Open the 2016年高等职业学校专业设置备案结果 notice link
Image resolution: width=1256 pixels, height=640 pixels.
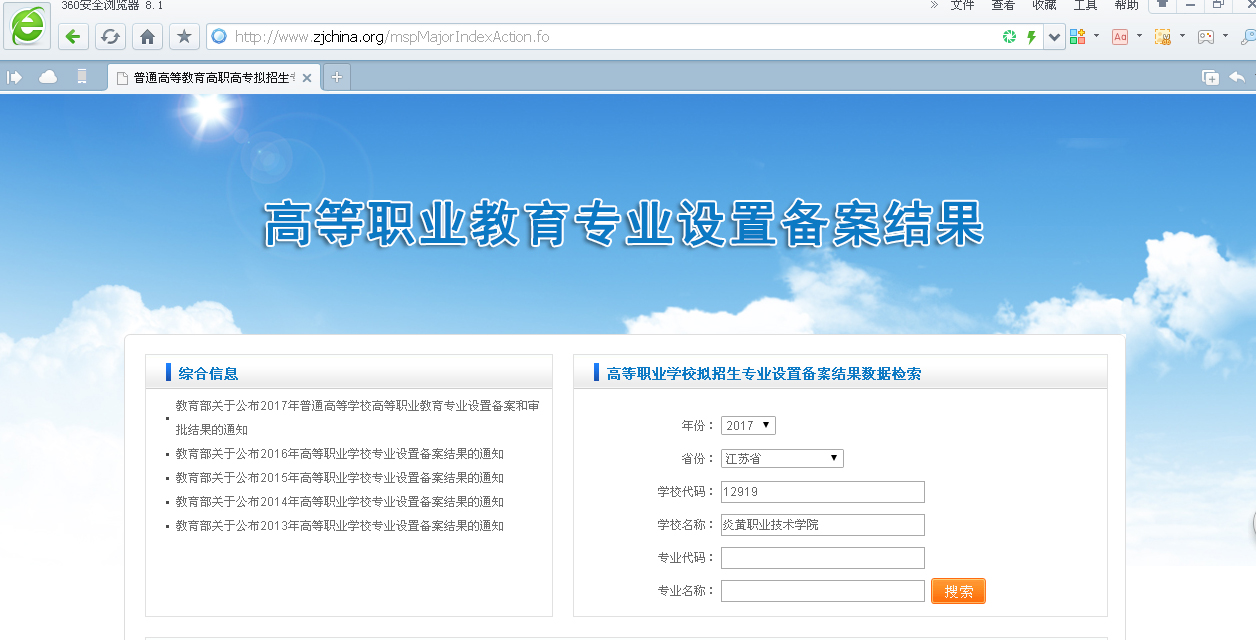[339, 454]
